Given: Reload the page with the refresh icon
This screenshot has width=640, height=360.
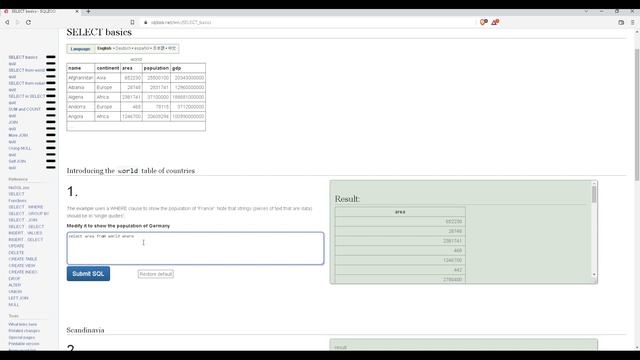Looking at the screenshot, I should coord(28,22).
